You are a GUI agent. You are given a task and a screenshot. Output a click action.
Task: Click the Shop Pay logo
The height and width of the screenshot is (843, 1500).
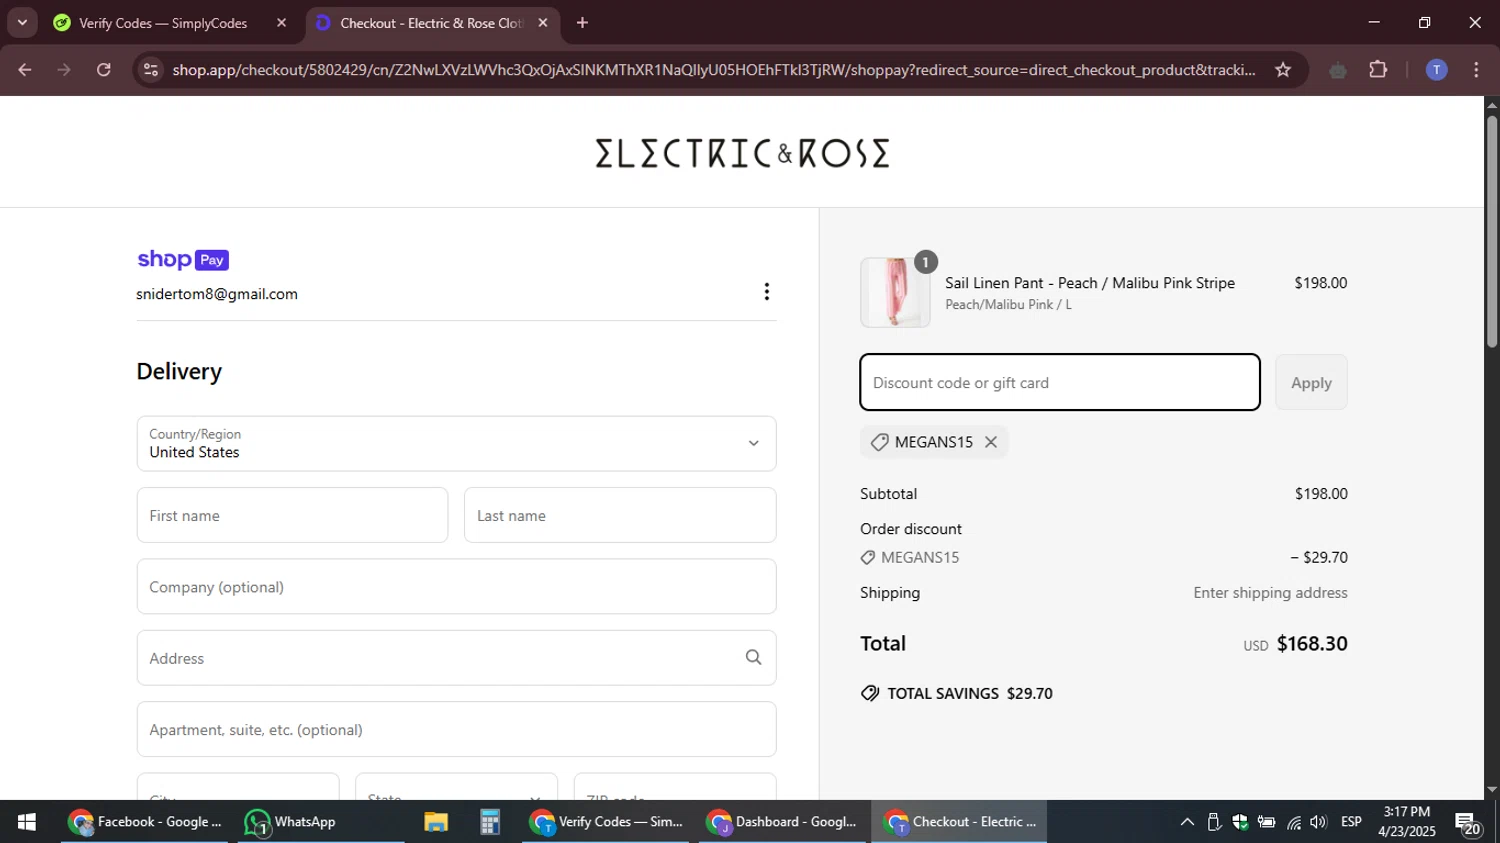(x=183, y=260)
